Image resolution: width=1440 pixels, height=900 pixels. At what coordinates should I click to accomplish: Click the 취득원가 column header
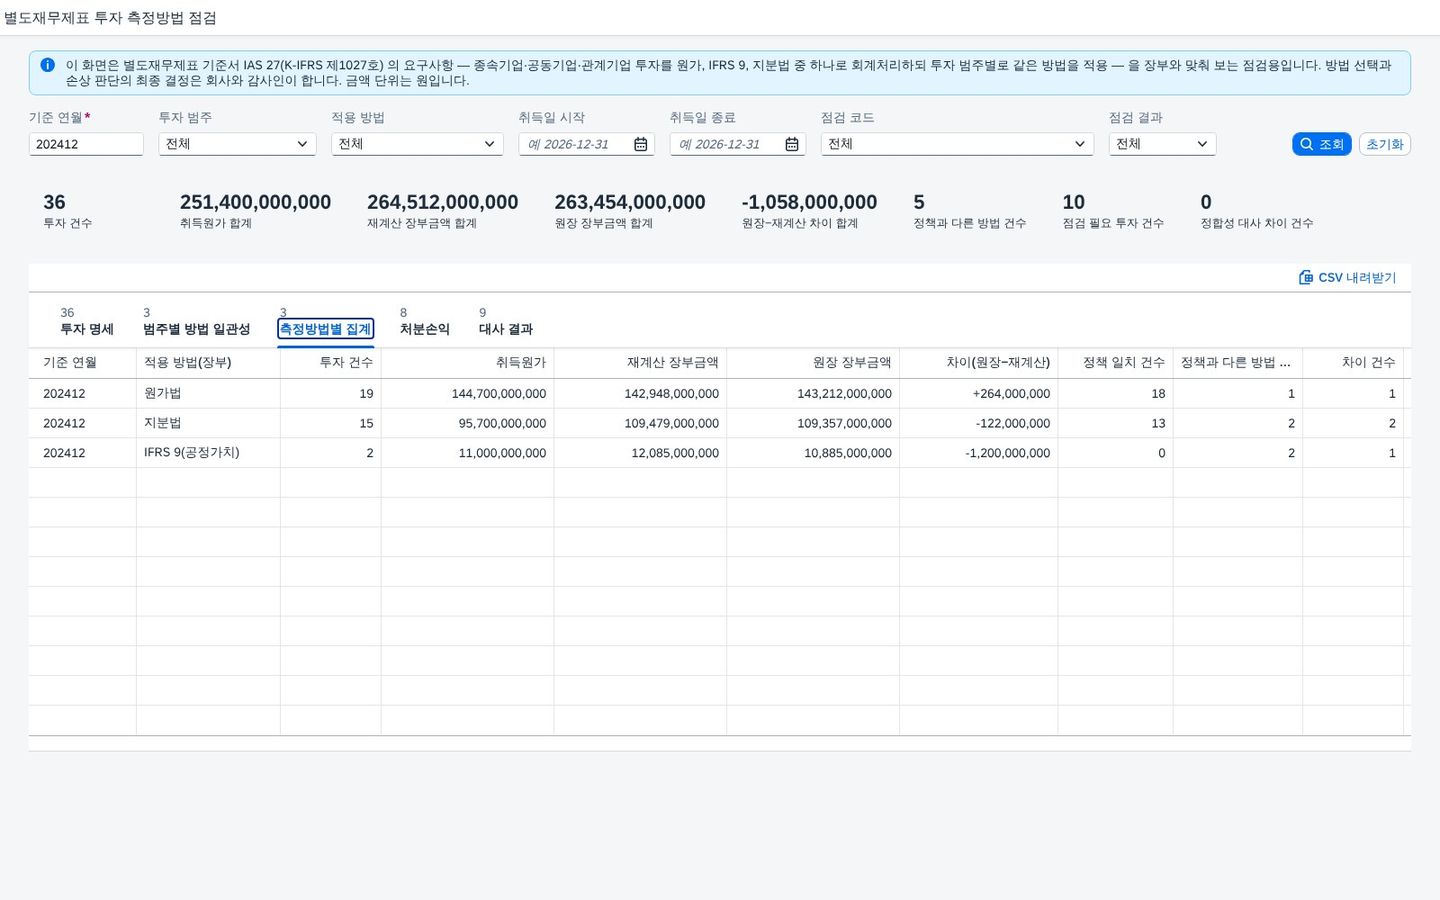pos(468,362)
